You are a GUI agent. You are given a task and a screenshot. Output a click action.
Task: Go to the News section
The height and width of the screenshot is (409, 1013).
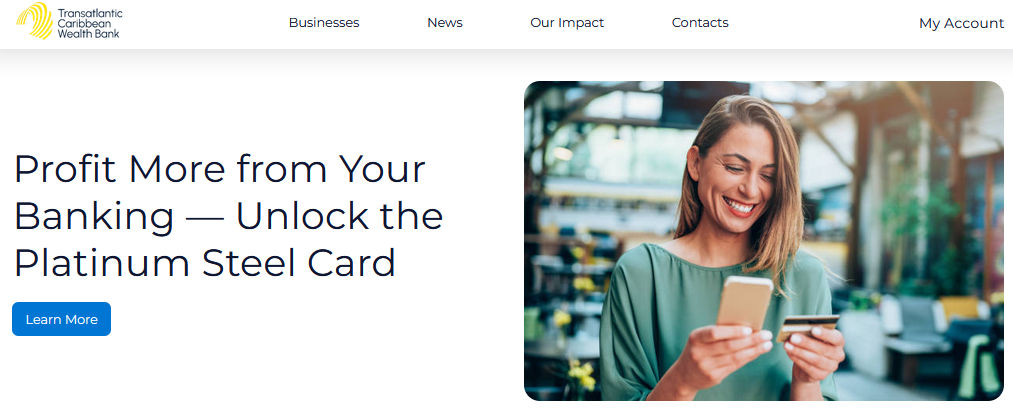point(444,23)
